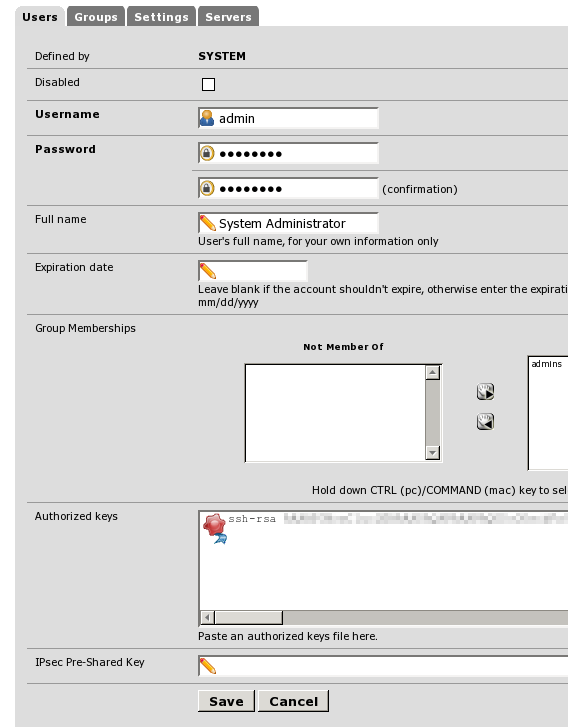This screenshot has width=568, height=727.
Task: Click the pencil icon in the Full name field
Action: [208, 223]
